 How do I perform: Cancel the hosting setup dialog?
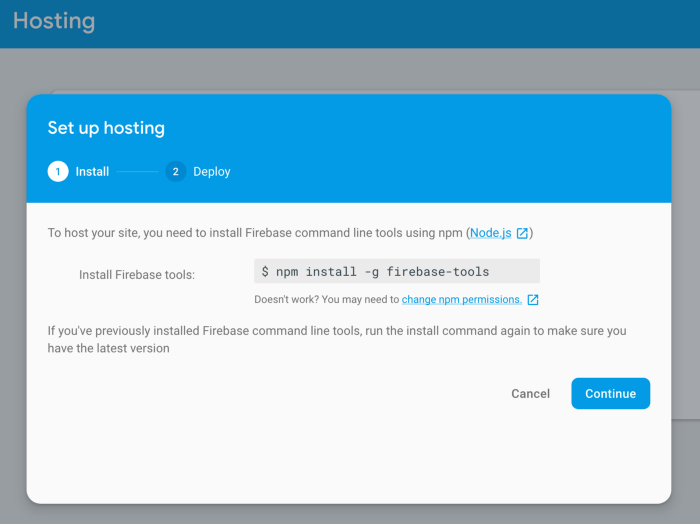pyautogui.click(x=530, y=394)
